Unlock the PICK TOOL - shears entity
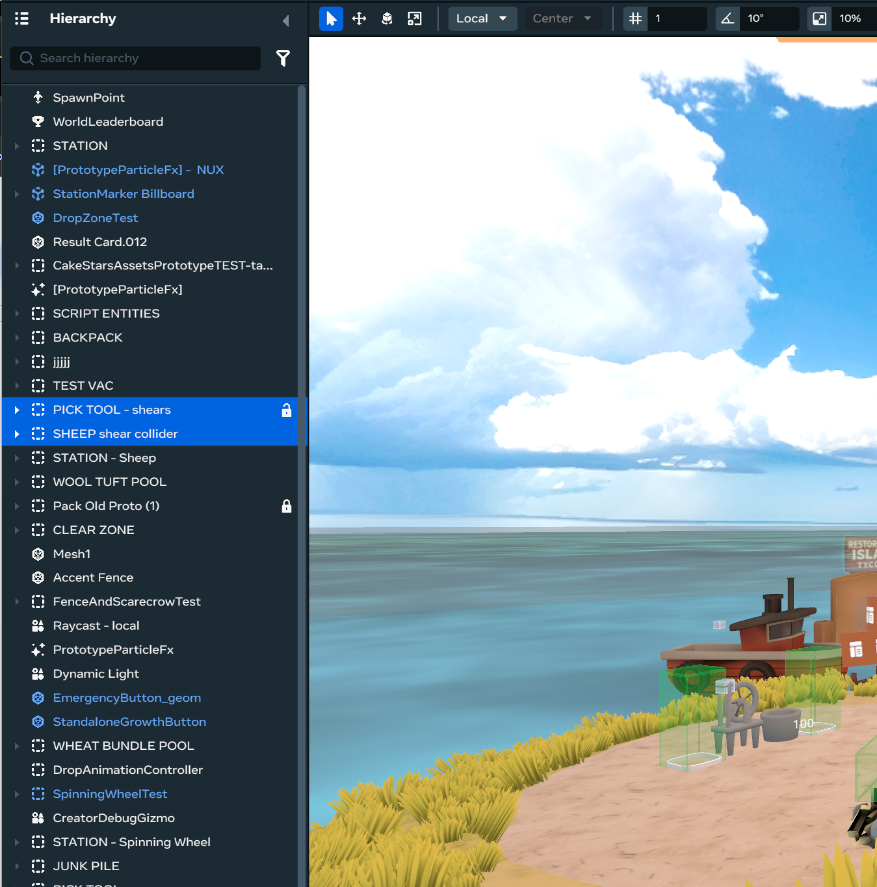Image resolution: width=877 pixels, height=887 pixels. click(286, 410)
